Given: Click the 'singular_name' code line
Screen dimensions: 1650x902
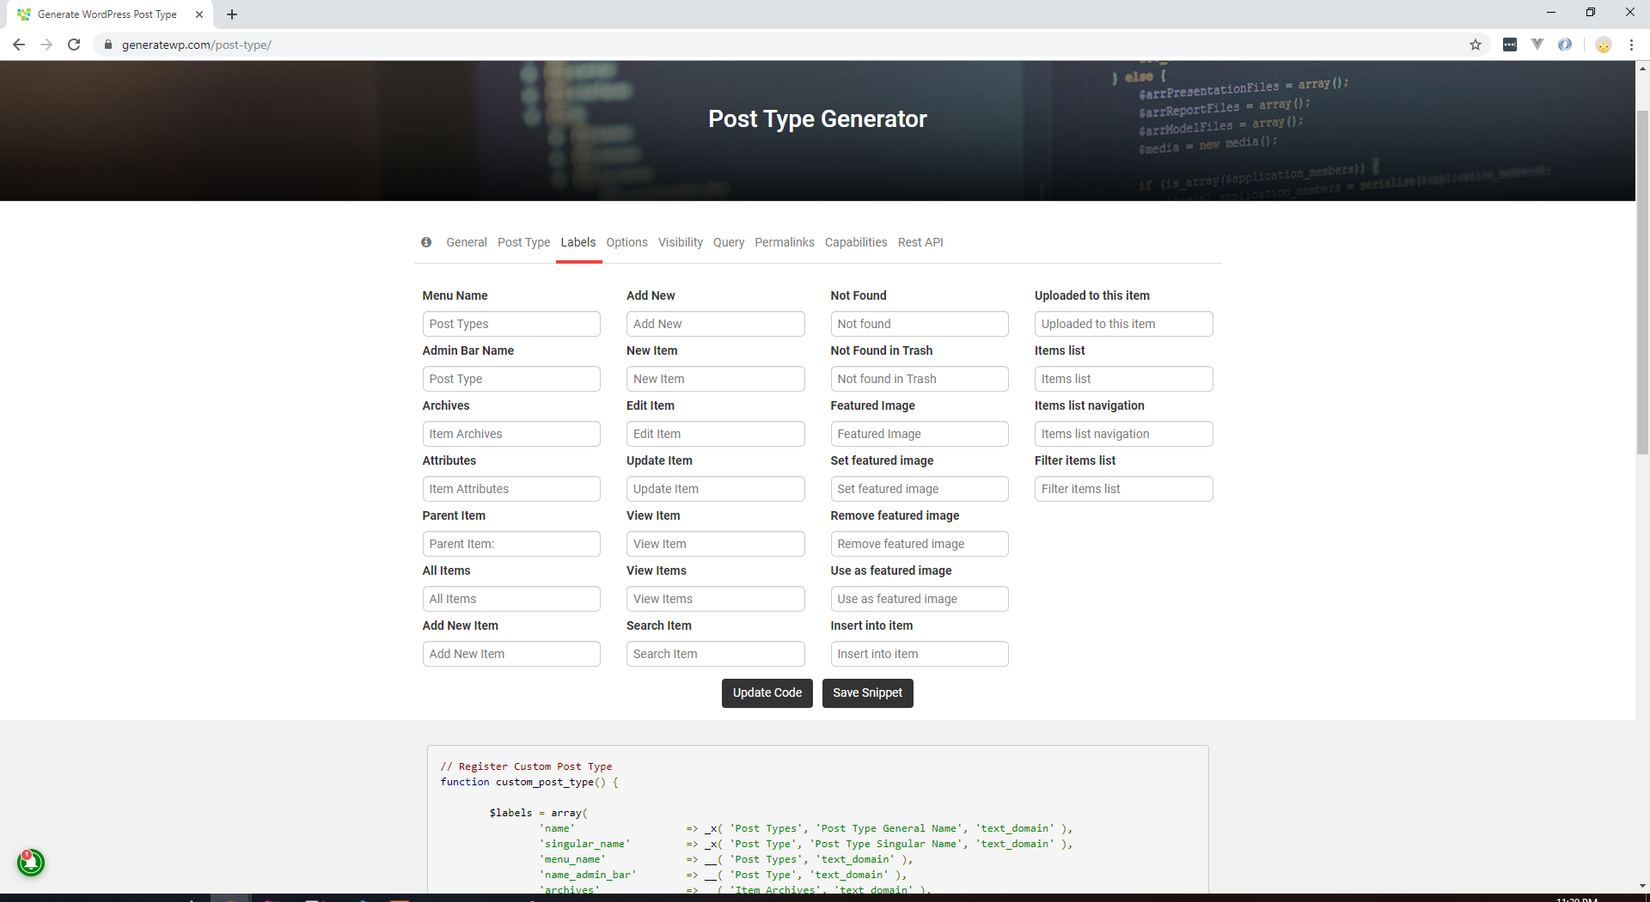Looking at the screenshot, I should (805, 844).
